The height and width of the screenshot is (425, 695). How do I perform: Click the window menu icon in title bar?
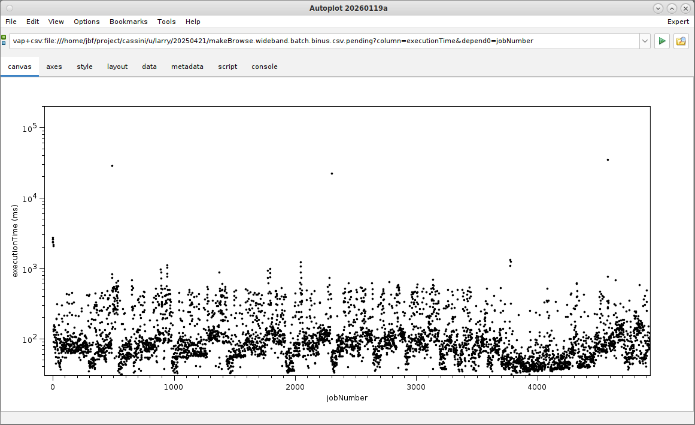[7, 7]
